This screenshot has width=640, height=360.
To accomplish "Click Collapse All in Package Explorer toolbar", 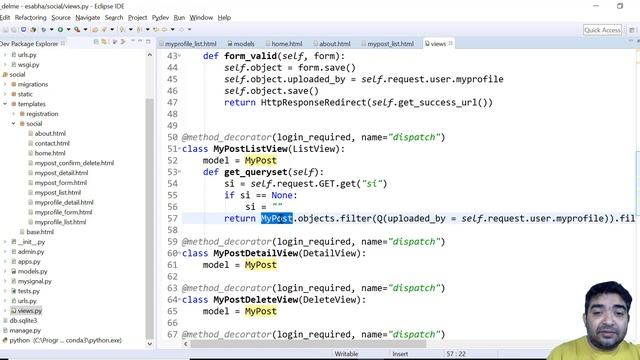I will pos(96,42).
